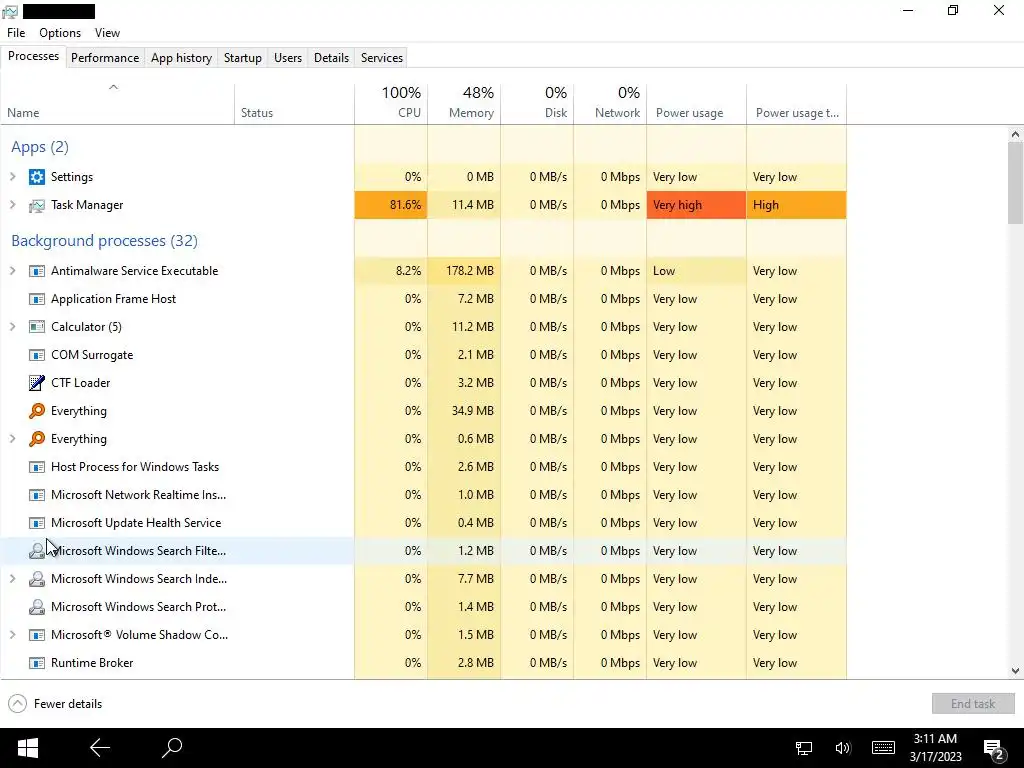The height and width of the screenshot is (768, 1024).
Task: Click the taskbar back arrow
Action: click(100, 748)
